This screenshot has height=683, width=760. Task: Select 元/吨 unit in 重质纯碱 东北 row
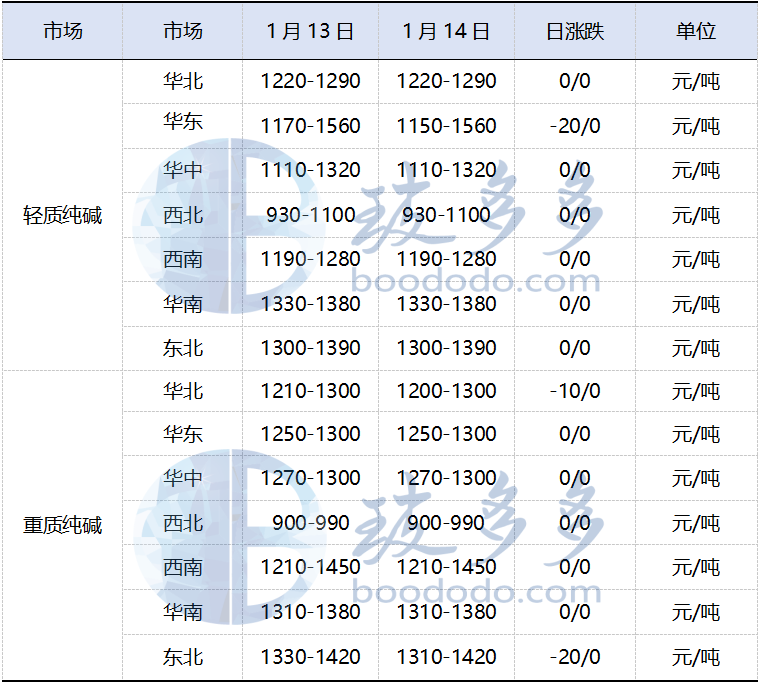coord(696,657)
